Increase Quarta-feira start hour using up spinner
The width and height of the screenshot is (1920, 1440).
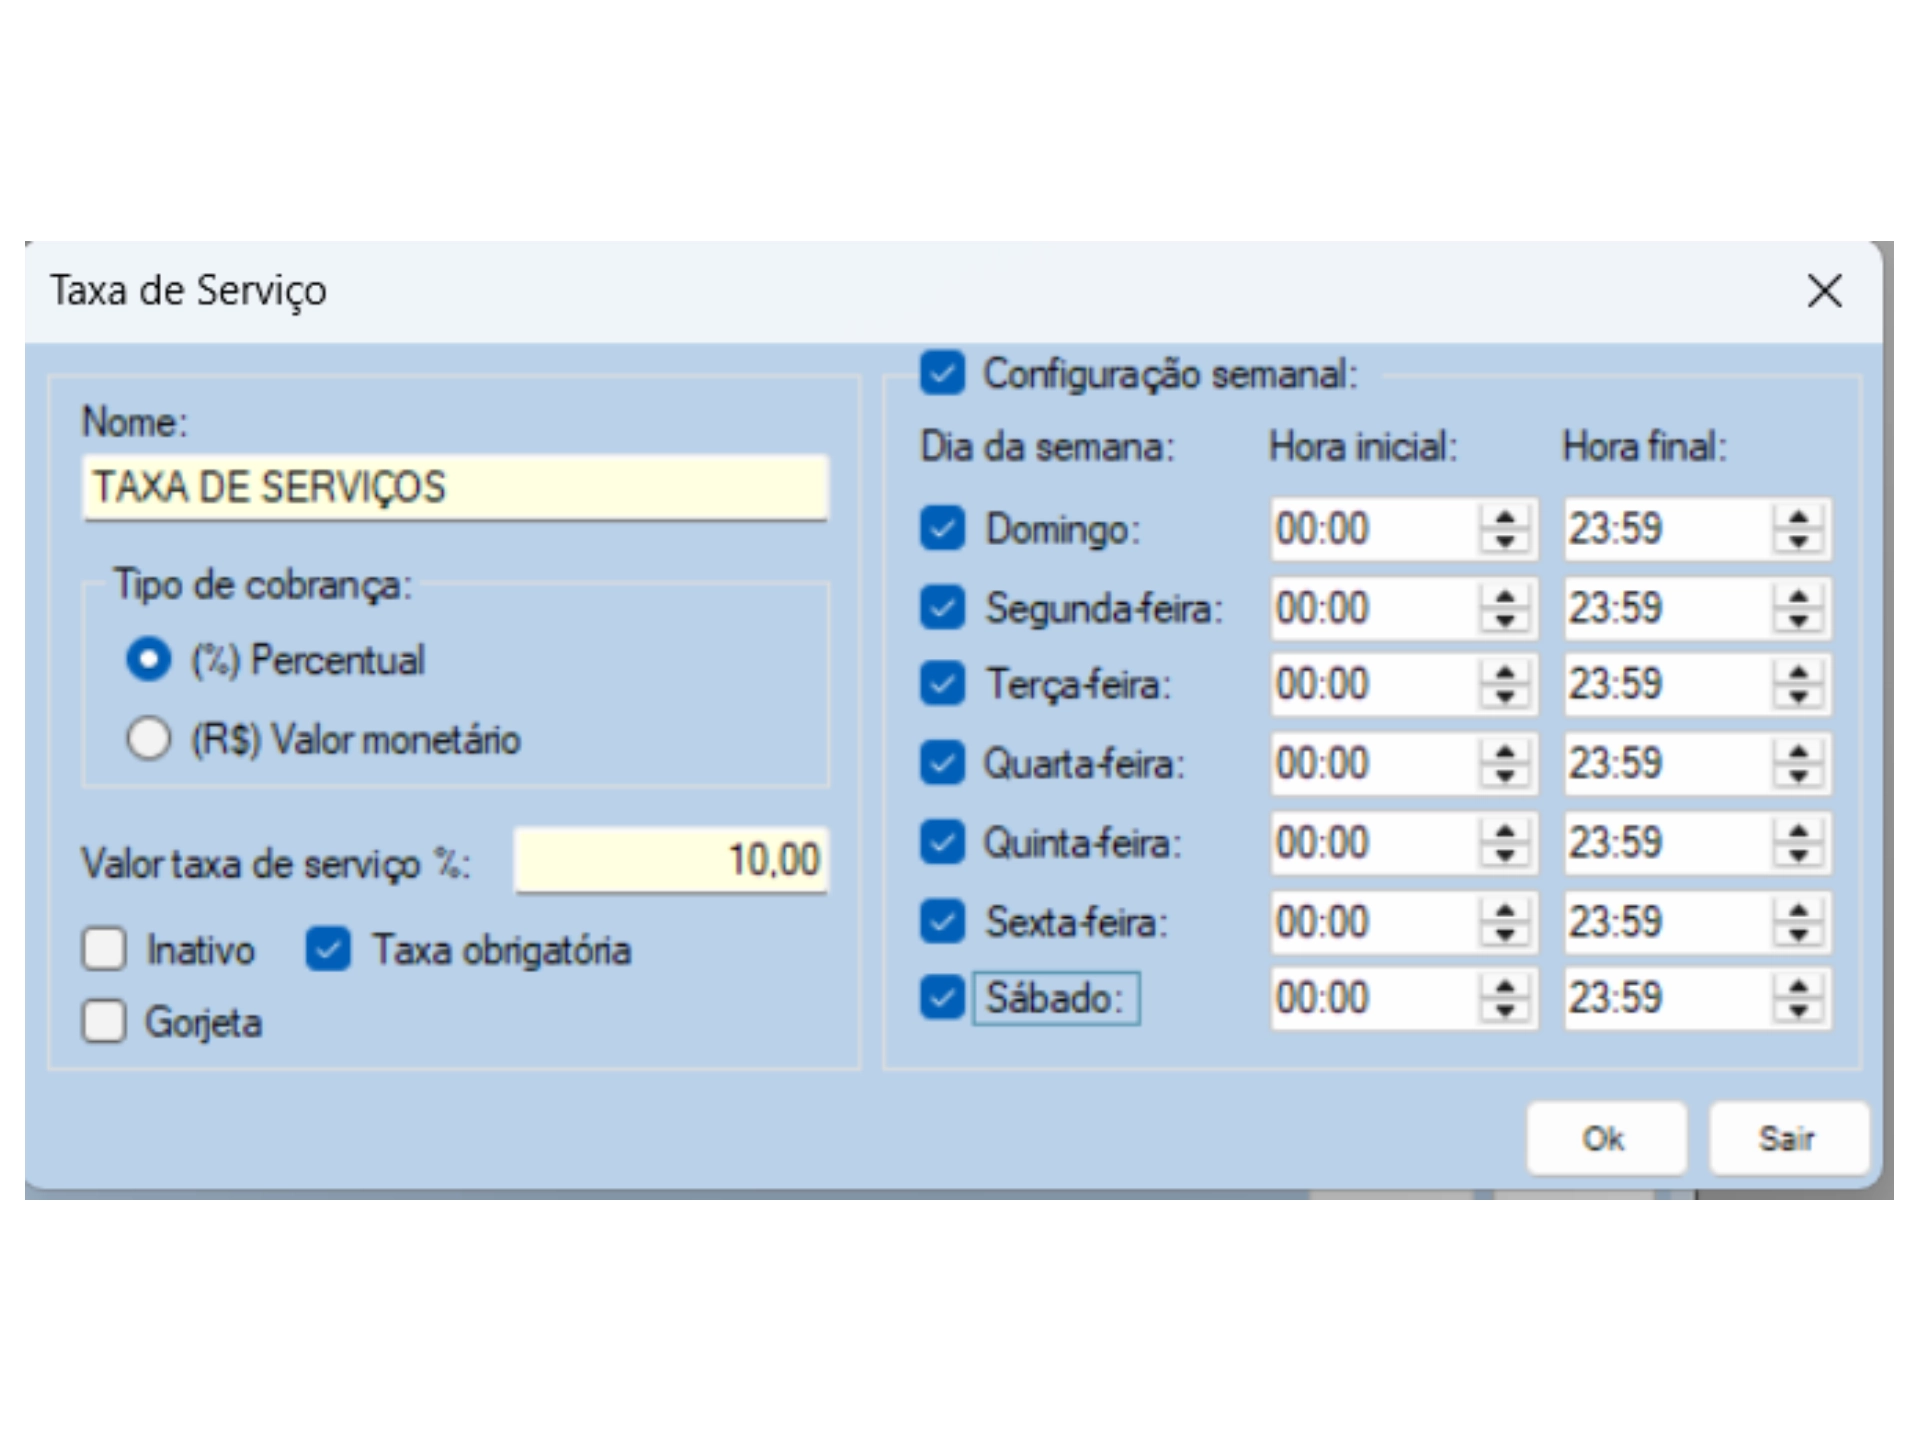(x=1505, y=752)
